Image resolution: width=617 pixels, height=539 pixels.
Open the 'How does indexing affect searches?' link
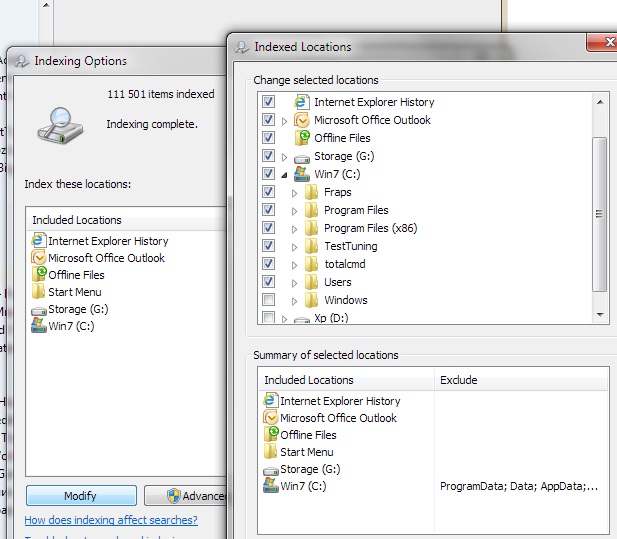[111, 520]
